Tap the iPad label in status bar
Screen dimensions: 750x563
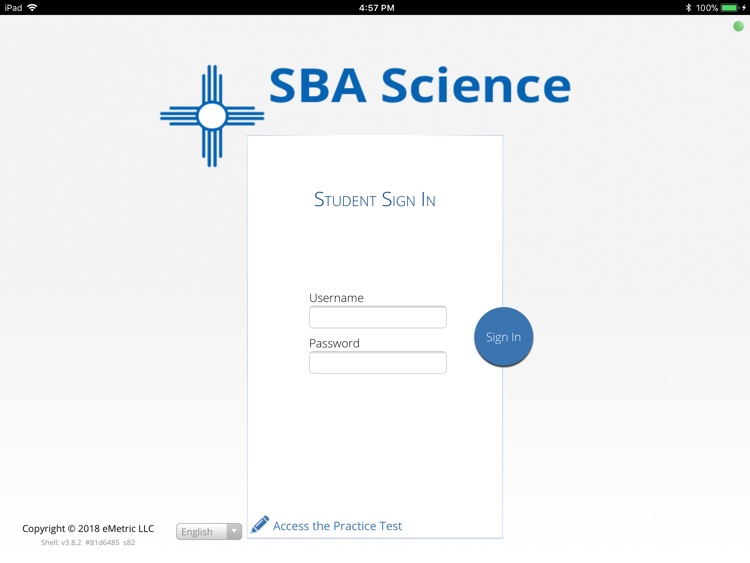click(x=13, y=7)
